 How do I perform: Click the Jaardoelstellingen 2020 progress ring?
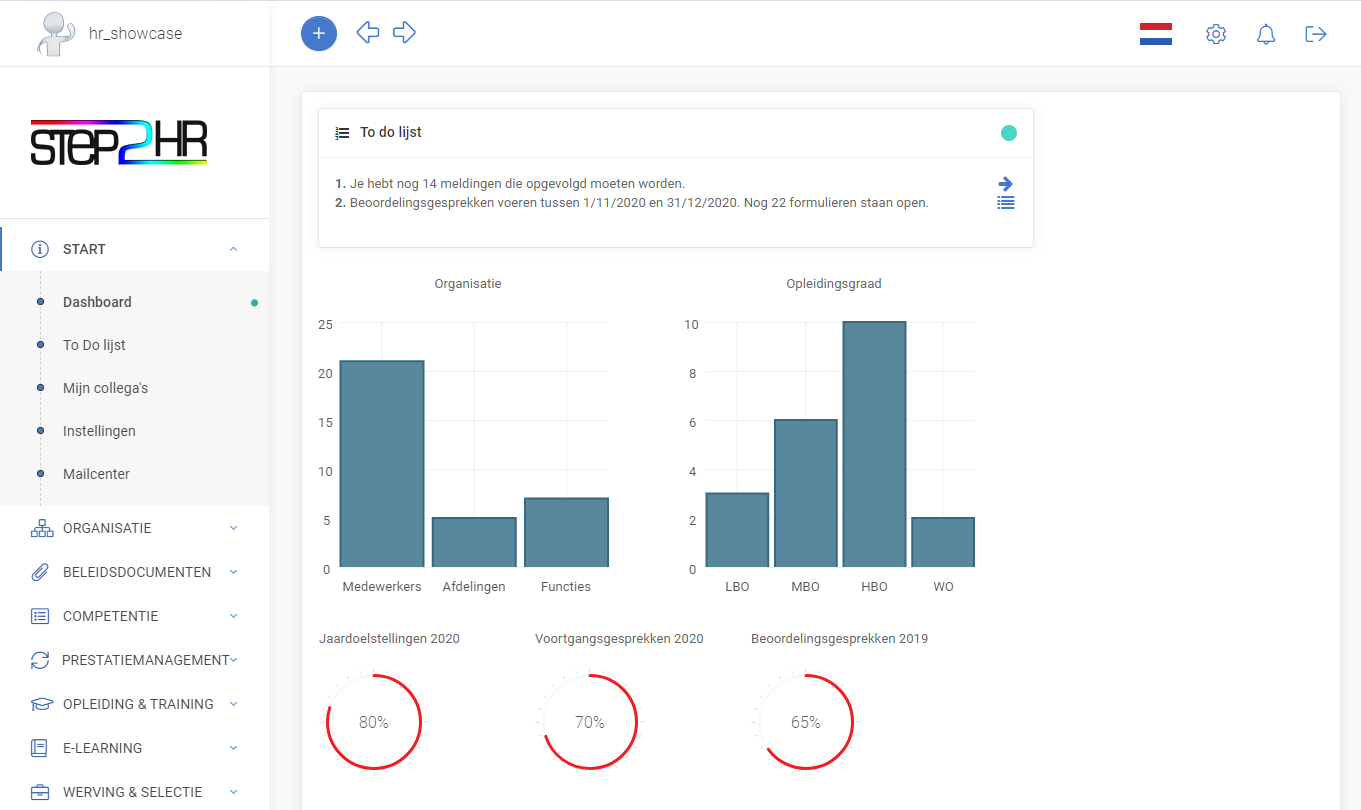click(372, 721)
